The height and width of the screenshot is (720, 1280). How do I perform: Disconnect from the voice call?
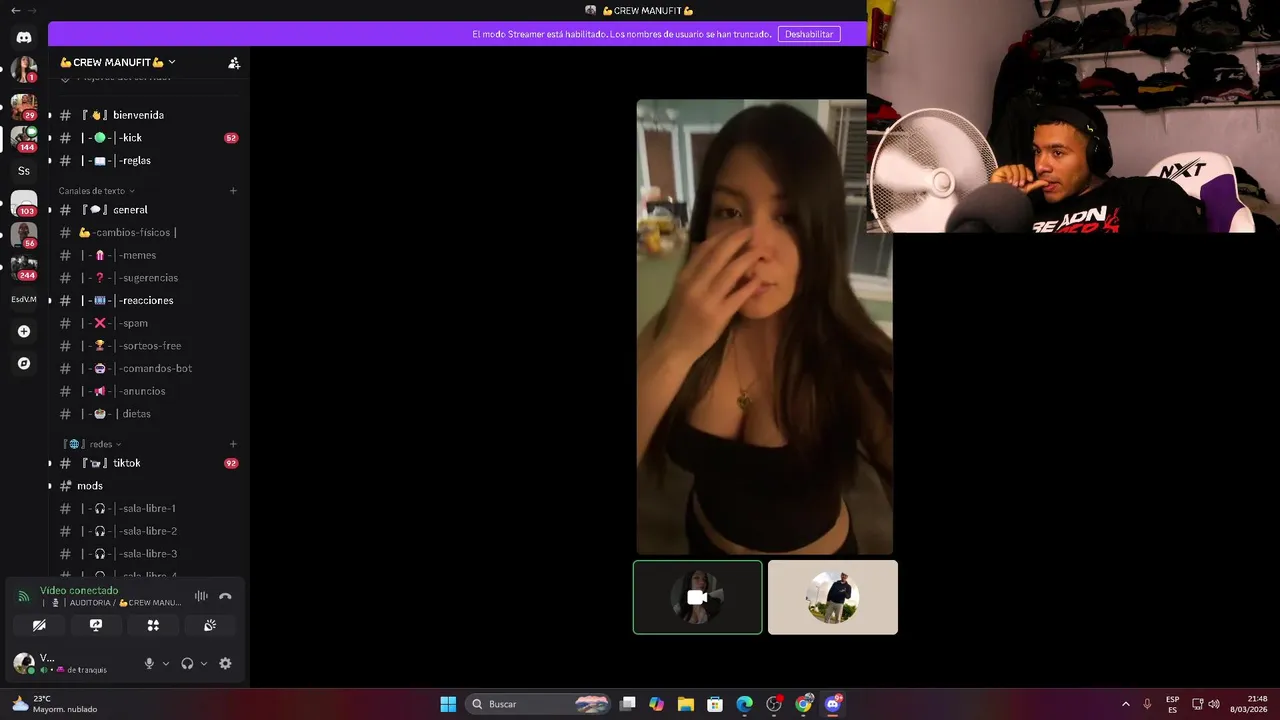click(225, 596)
